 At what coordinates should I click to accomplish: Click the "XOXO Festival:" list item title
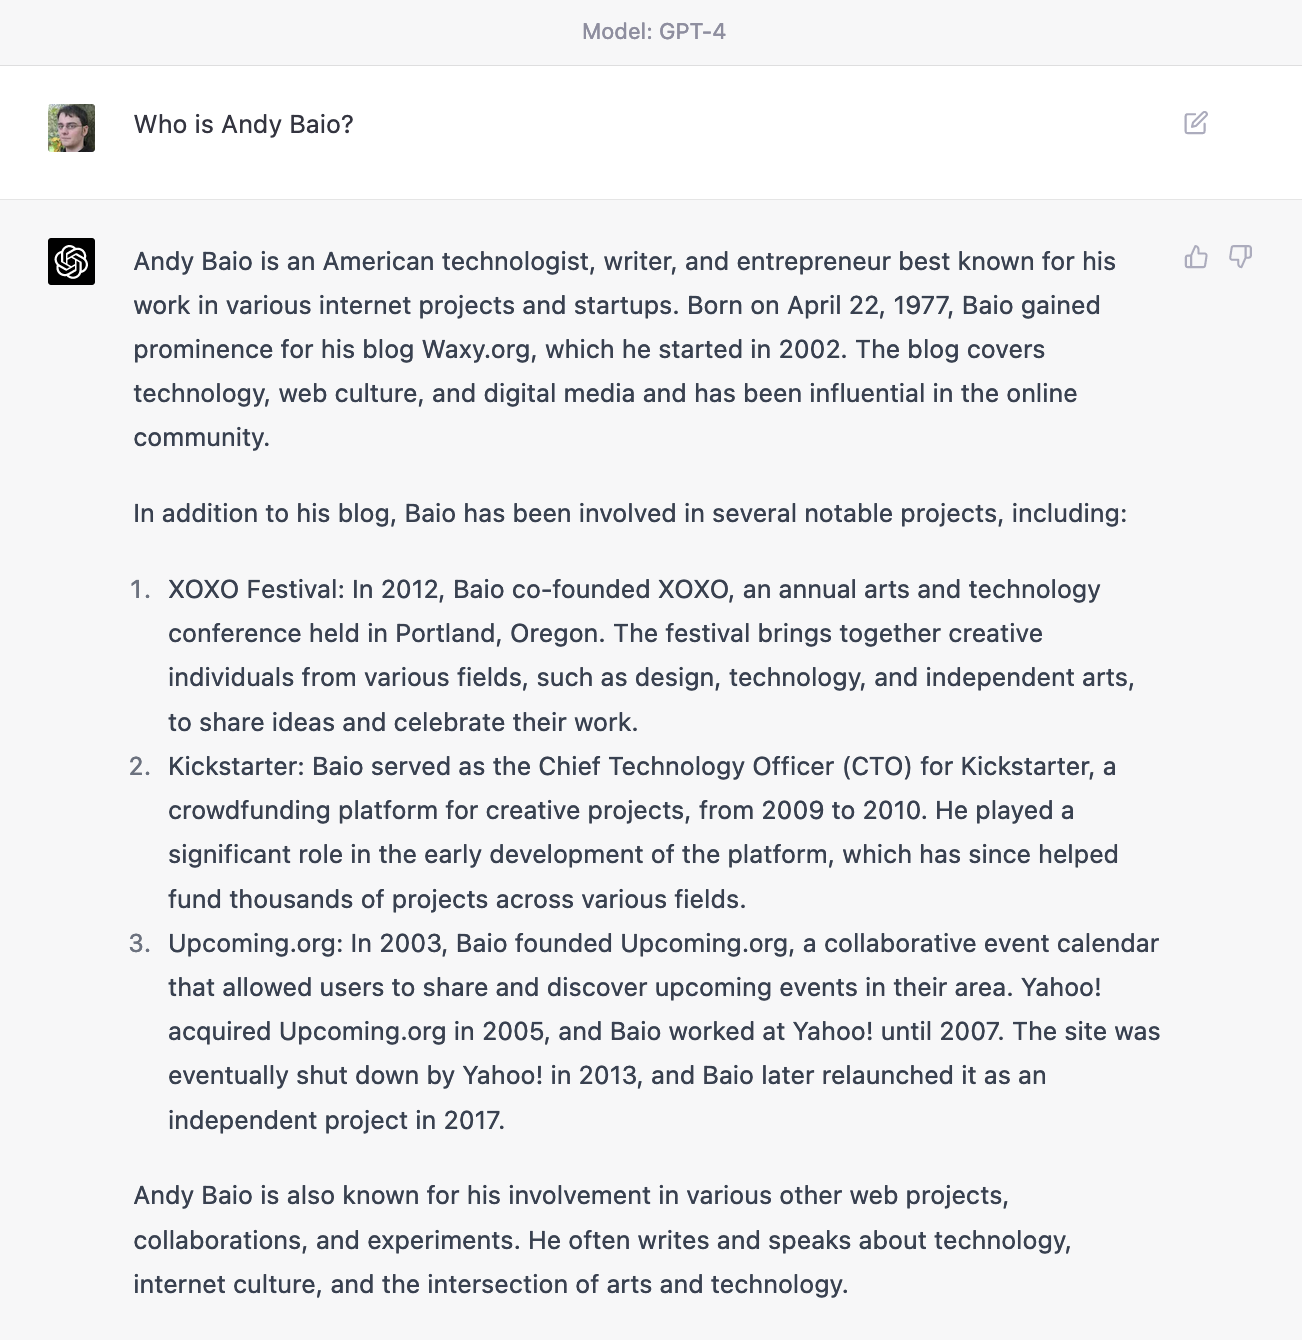[255, 589]
